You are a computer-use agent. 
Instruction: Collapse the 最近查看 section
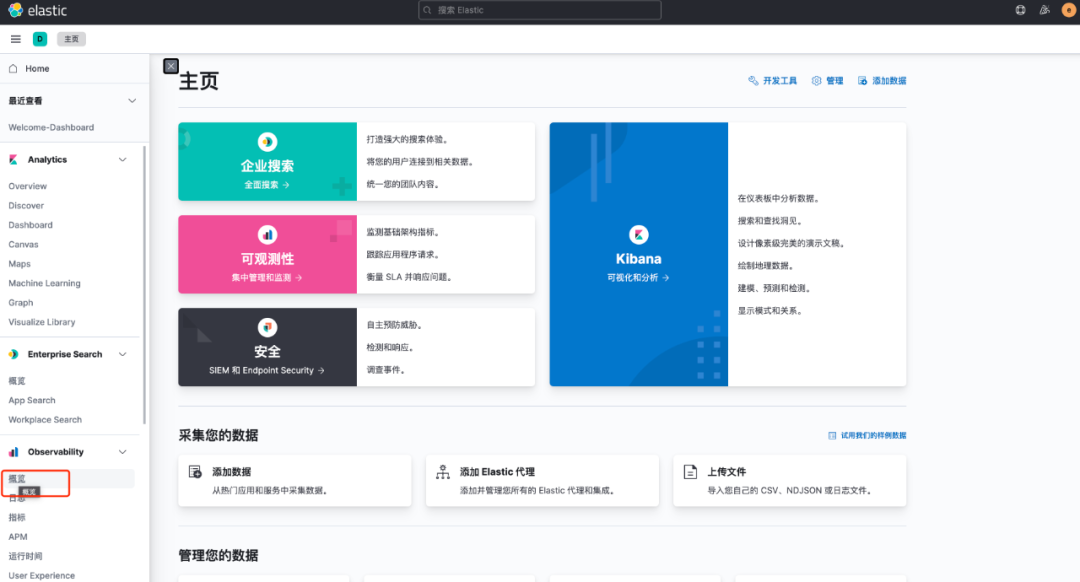tap(132, 101)
